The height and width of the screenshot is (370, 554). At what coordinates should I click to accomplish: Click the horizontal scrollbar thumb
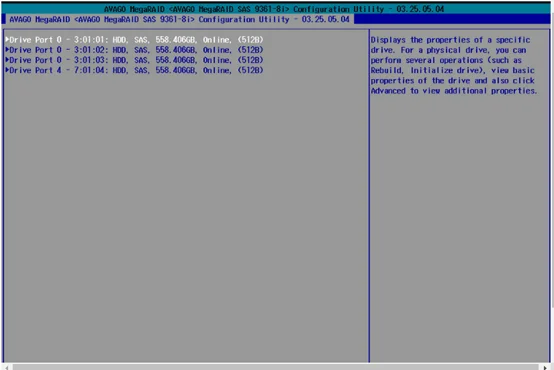[276, 368]
